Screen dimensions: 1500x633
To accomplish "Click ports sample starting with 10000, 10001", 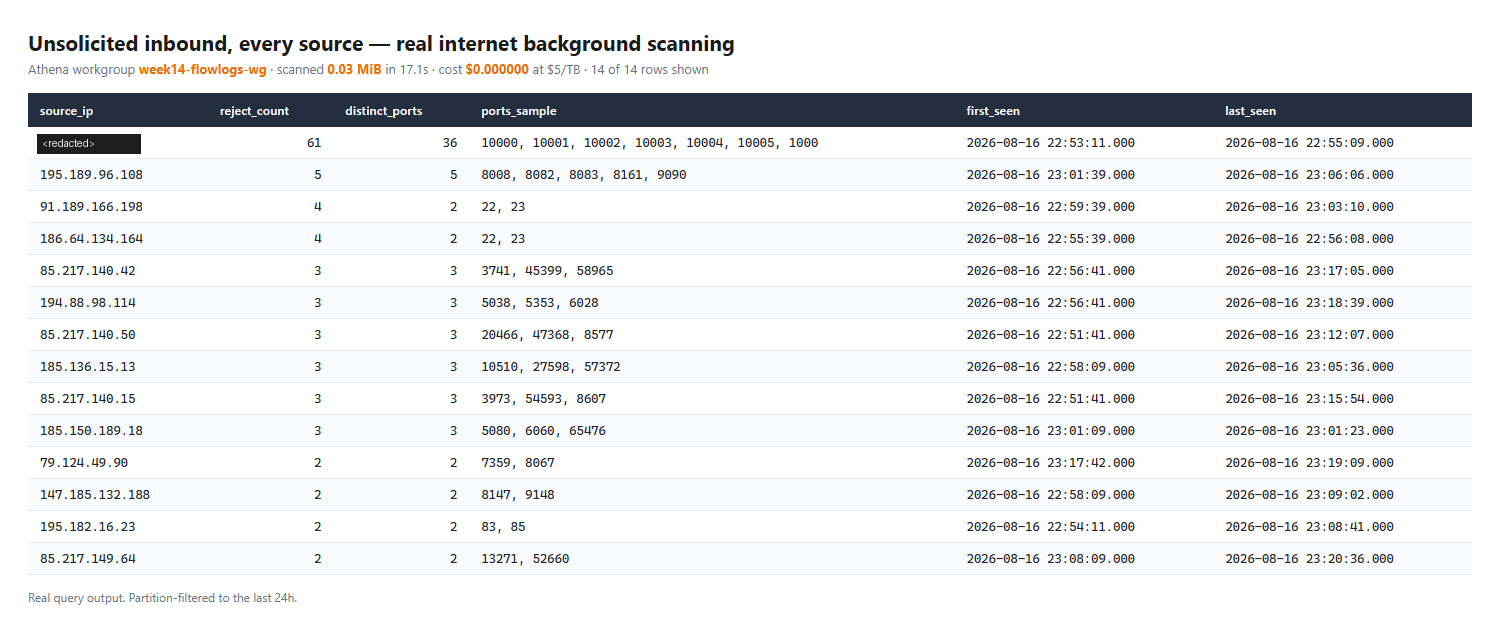I will click(650, 143).
